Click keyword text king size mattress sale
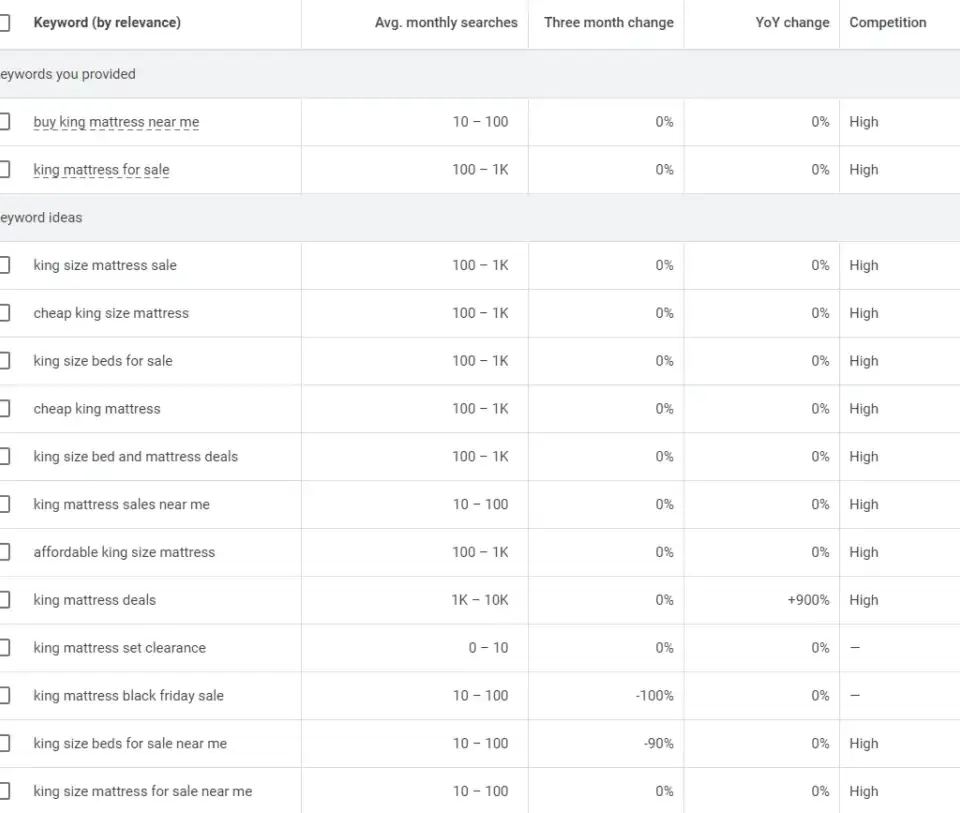The height and width of the screenshot is (813, 960). pyautogui.click(x=105, y=265)
